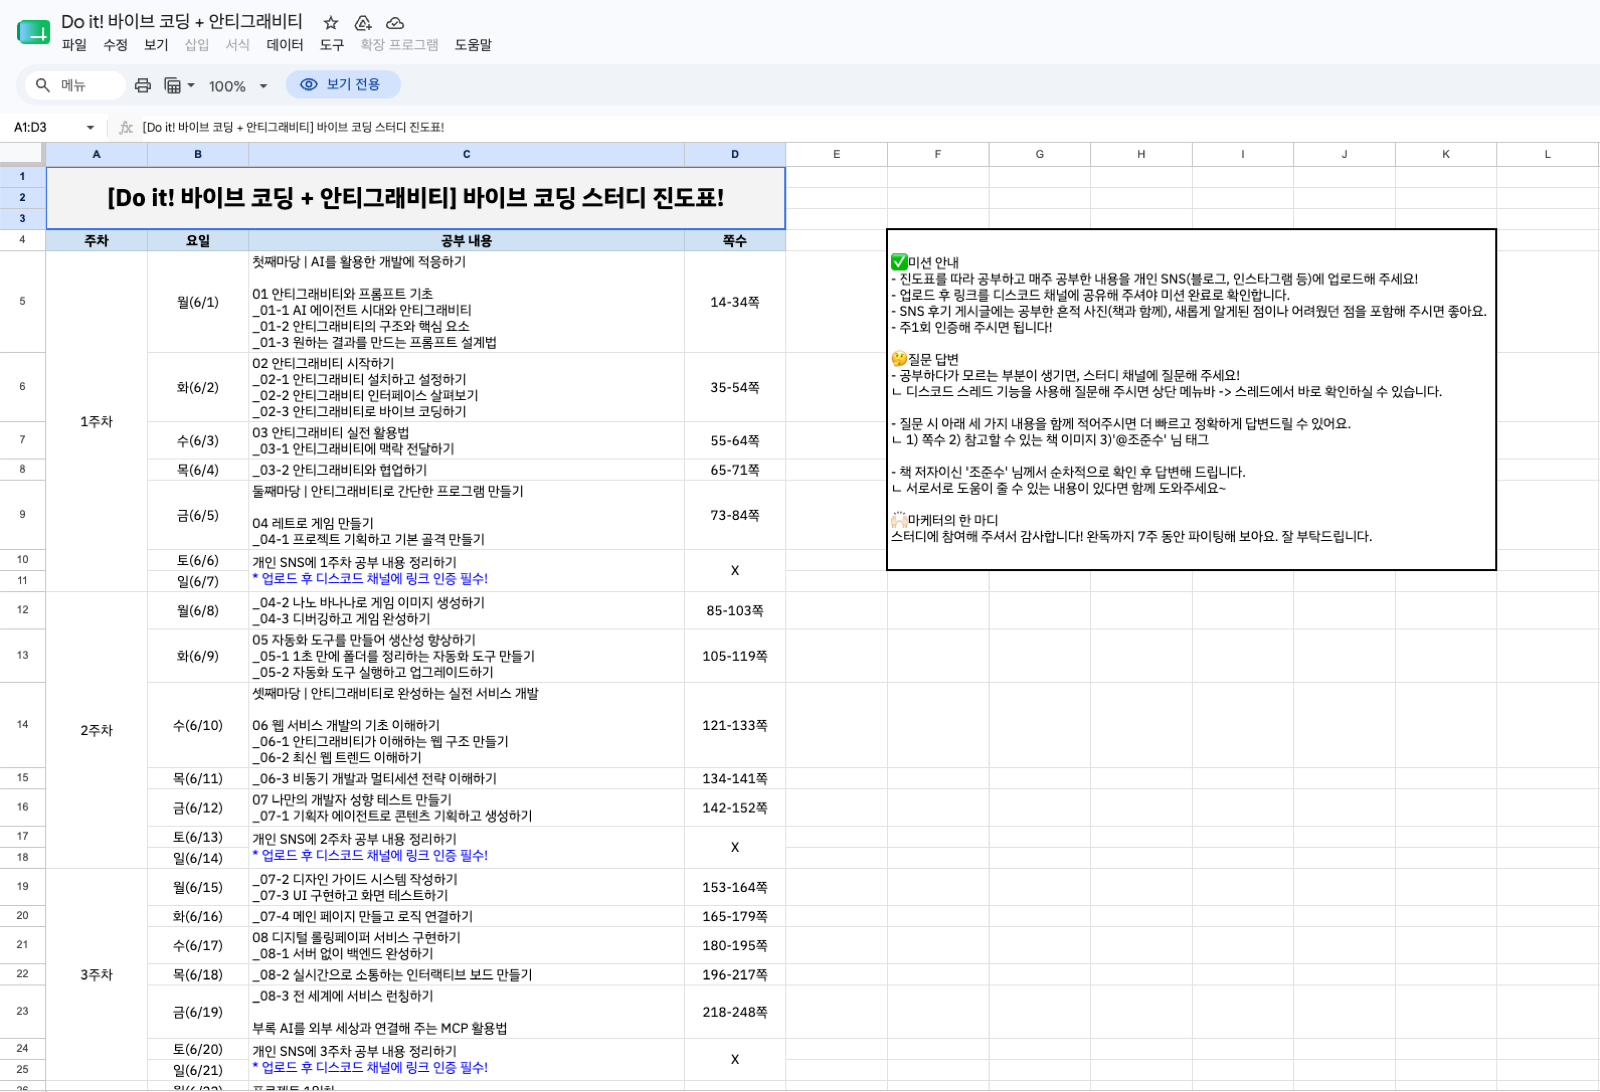Click the formula bar content

(293, 127)
